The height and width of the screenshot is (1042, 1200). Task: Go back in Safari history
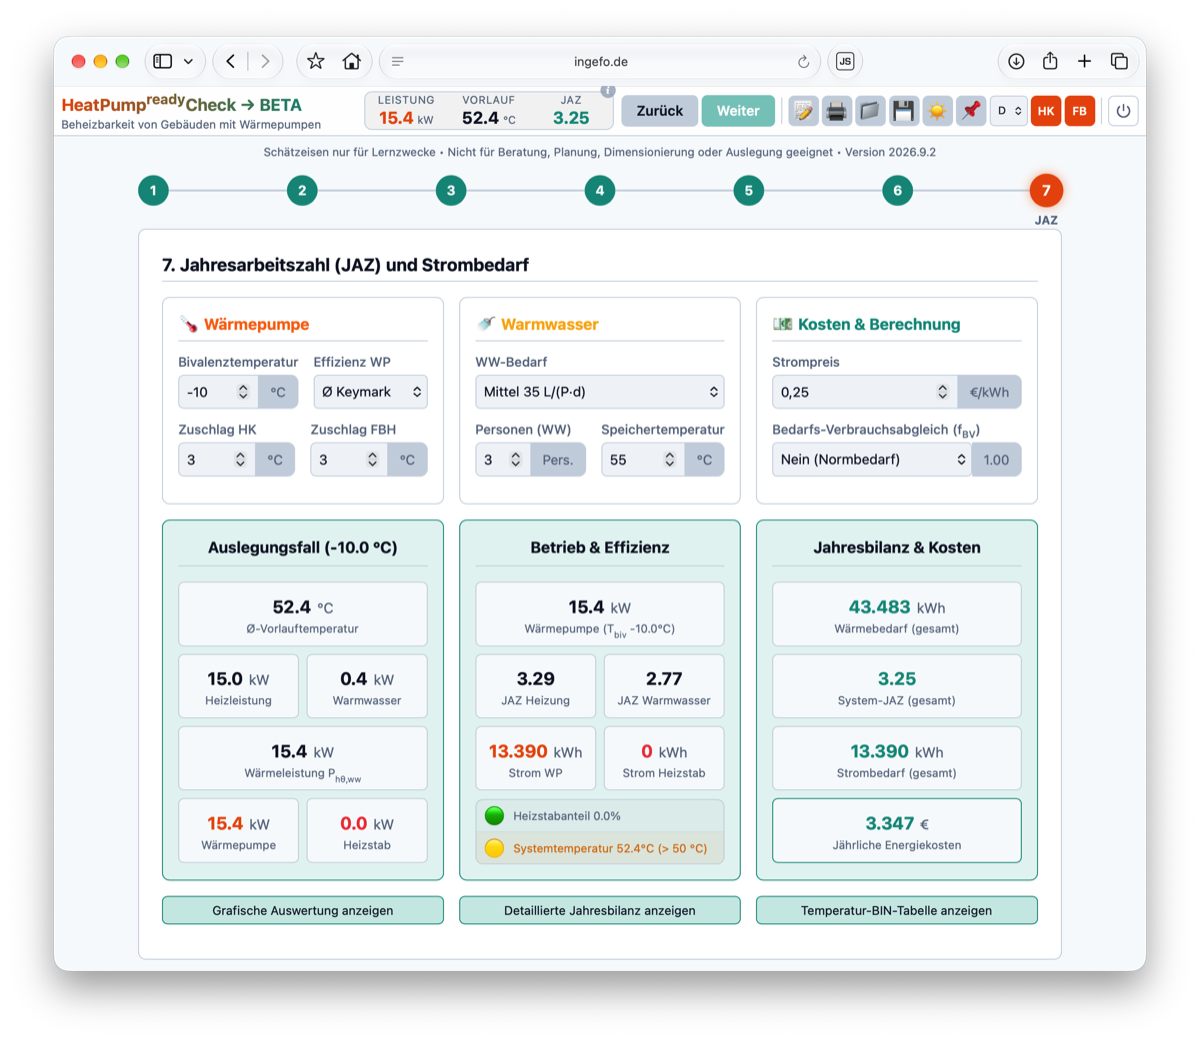pos(231,62)
